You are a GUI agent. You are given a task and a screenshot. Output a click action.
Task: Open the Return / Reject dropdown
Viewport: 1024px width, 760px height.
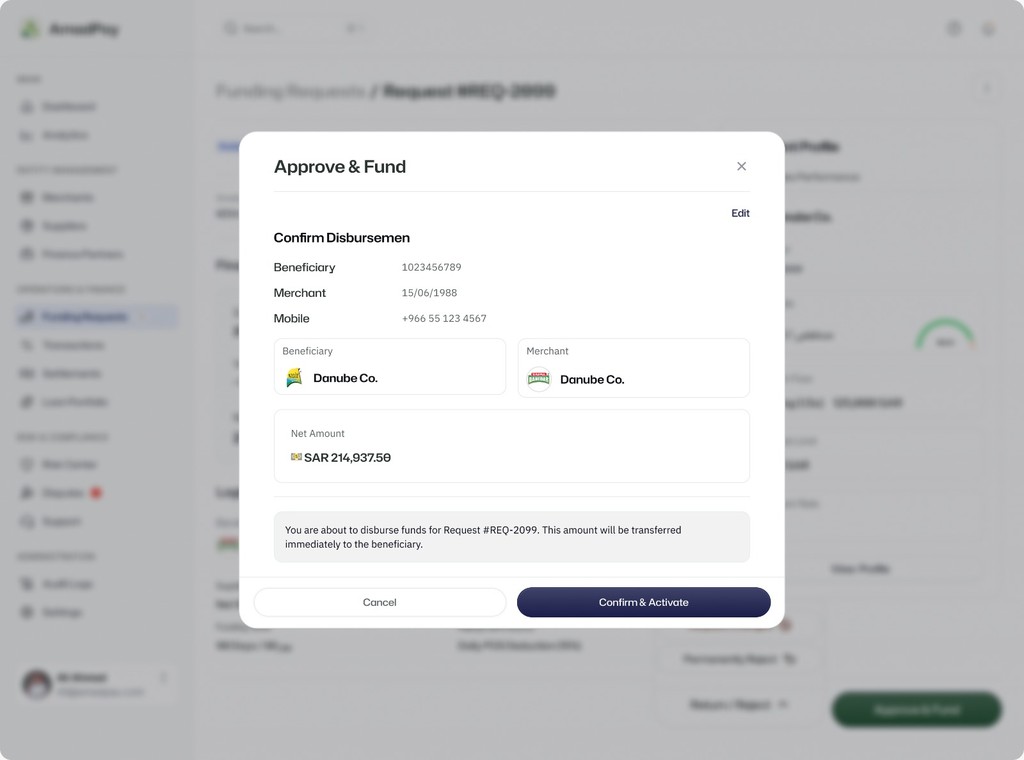pos(739,705)
